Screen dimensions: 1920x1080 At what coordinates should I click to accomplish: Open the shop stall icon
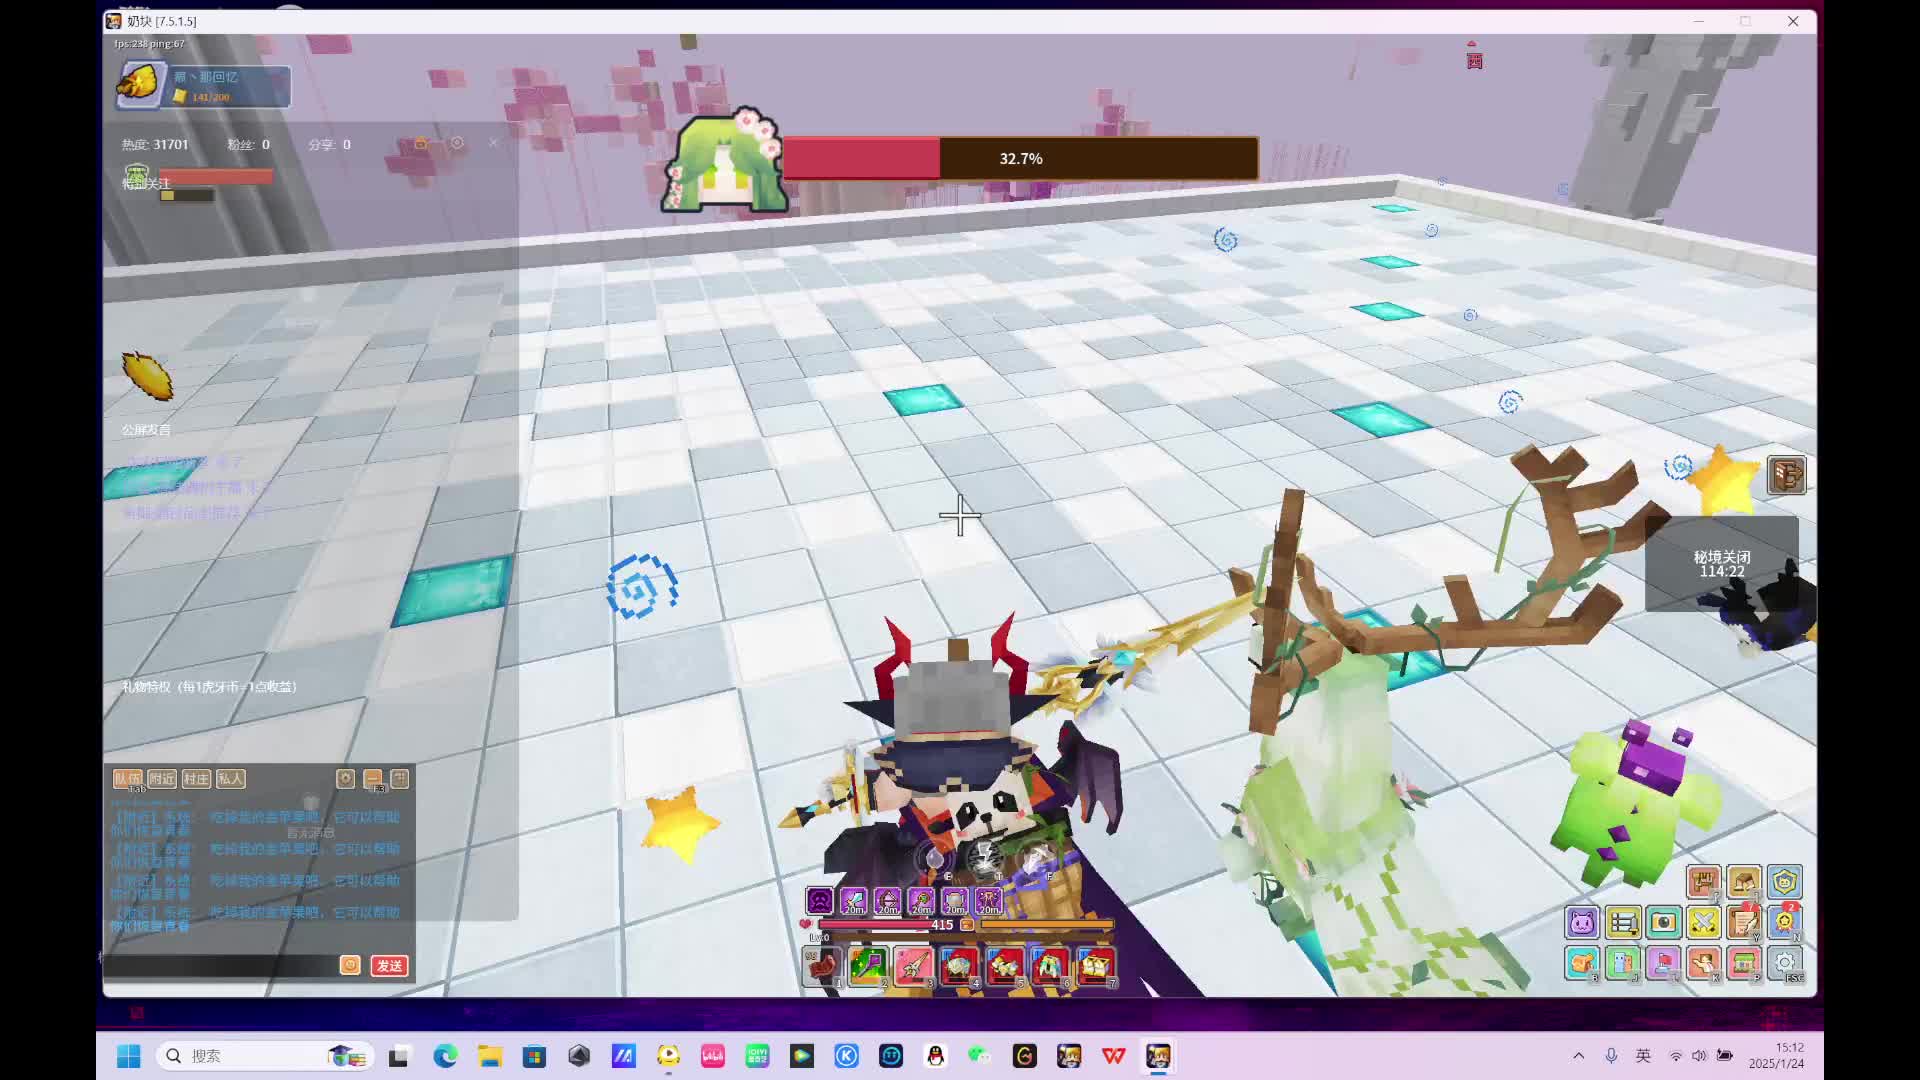1744,963
